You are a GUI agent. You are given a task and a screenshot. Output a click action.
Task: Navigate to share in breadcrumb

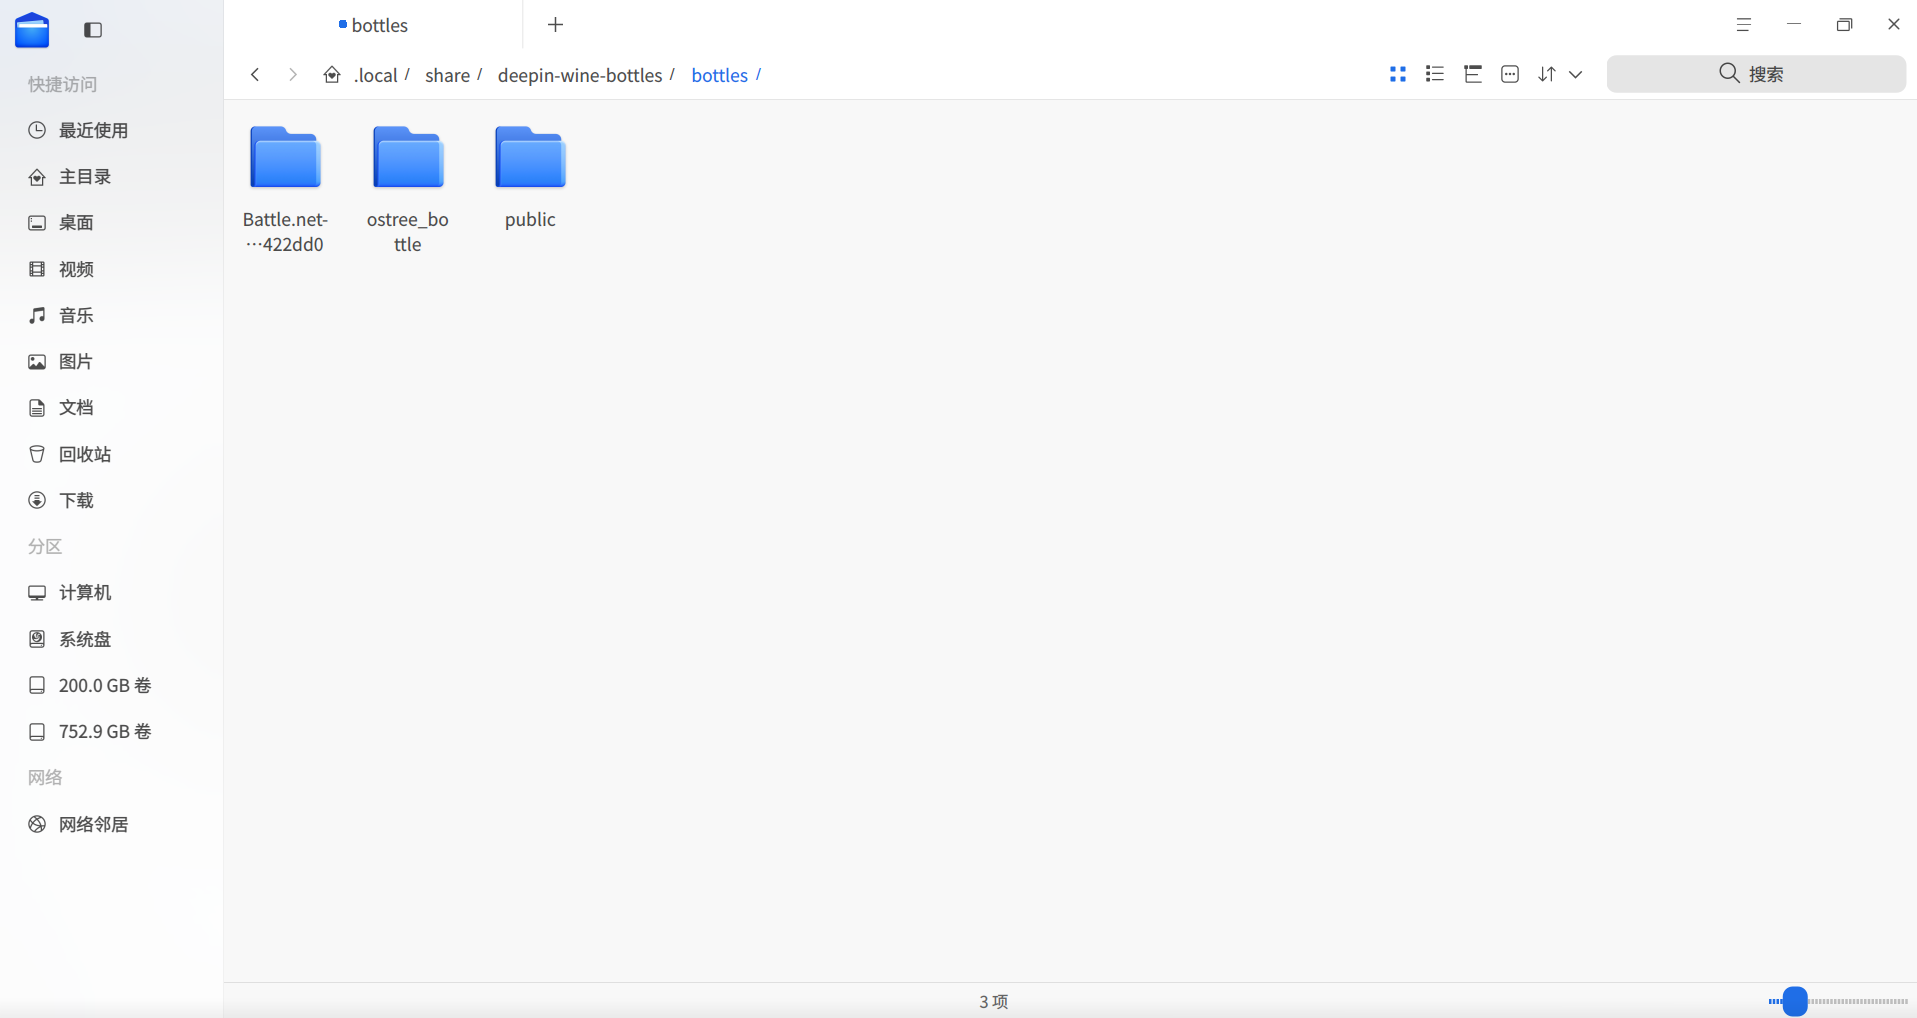[447, 75]
